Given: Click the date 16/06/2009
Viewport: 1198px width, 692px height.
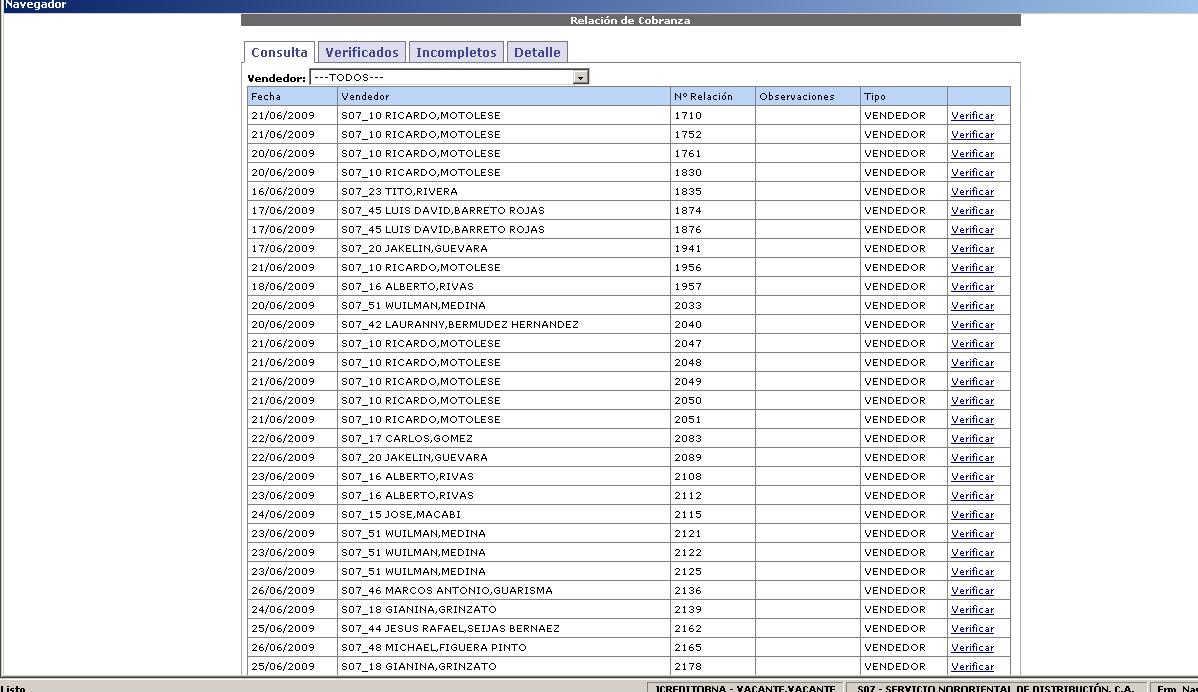Looking at the screenshot, I should point(283,192).
